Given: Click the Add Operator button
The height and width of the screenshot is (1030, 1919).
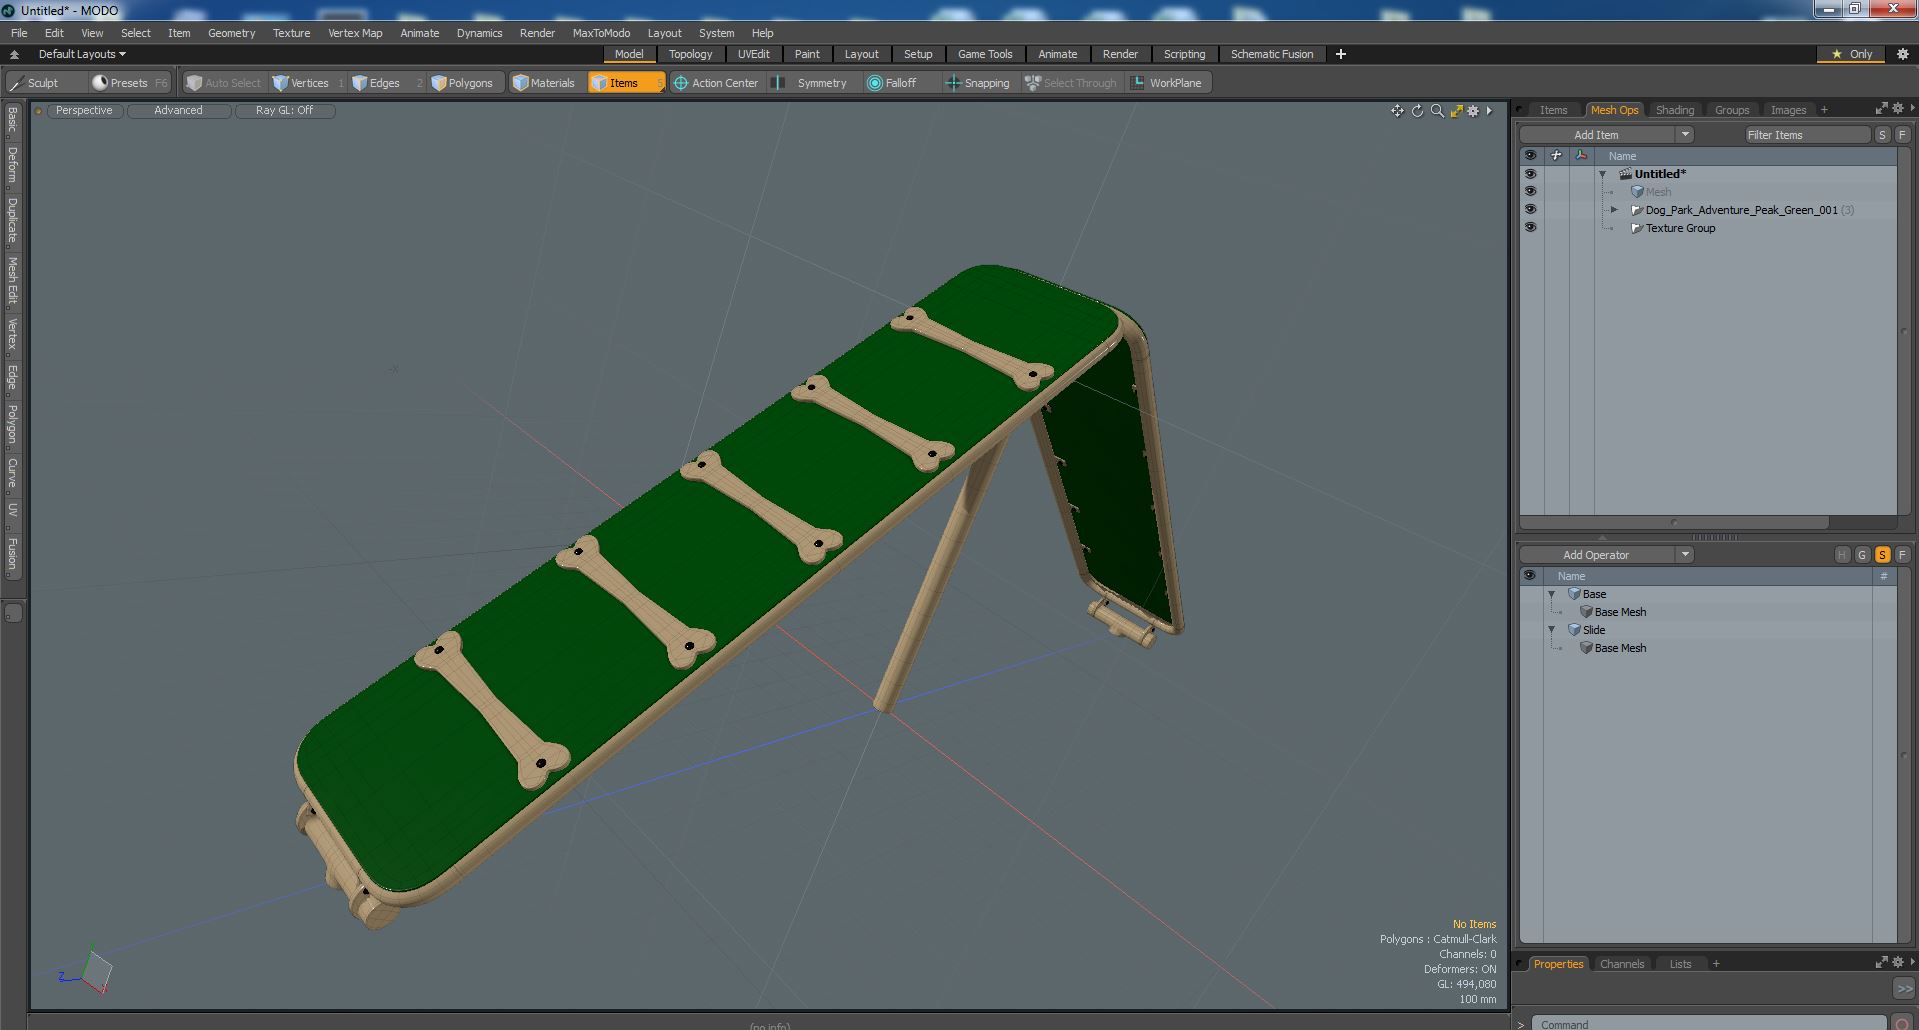Looking at the screenshot, I should (x=1596, y=555).
